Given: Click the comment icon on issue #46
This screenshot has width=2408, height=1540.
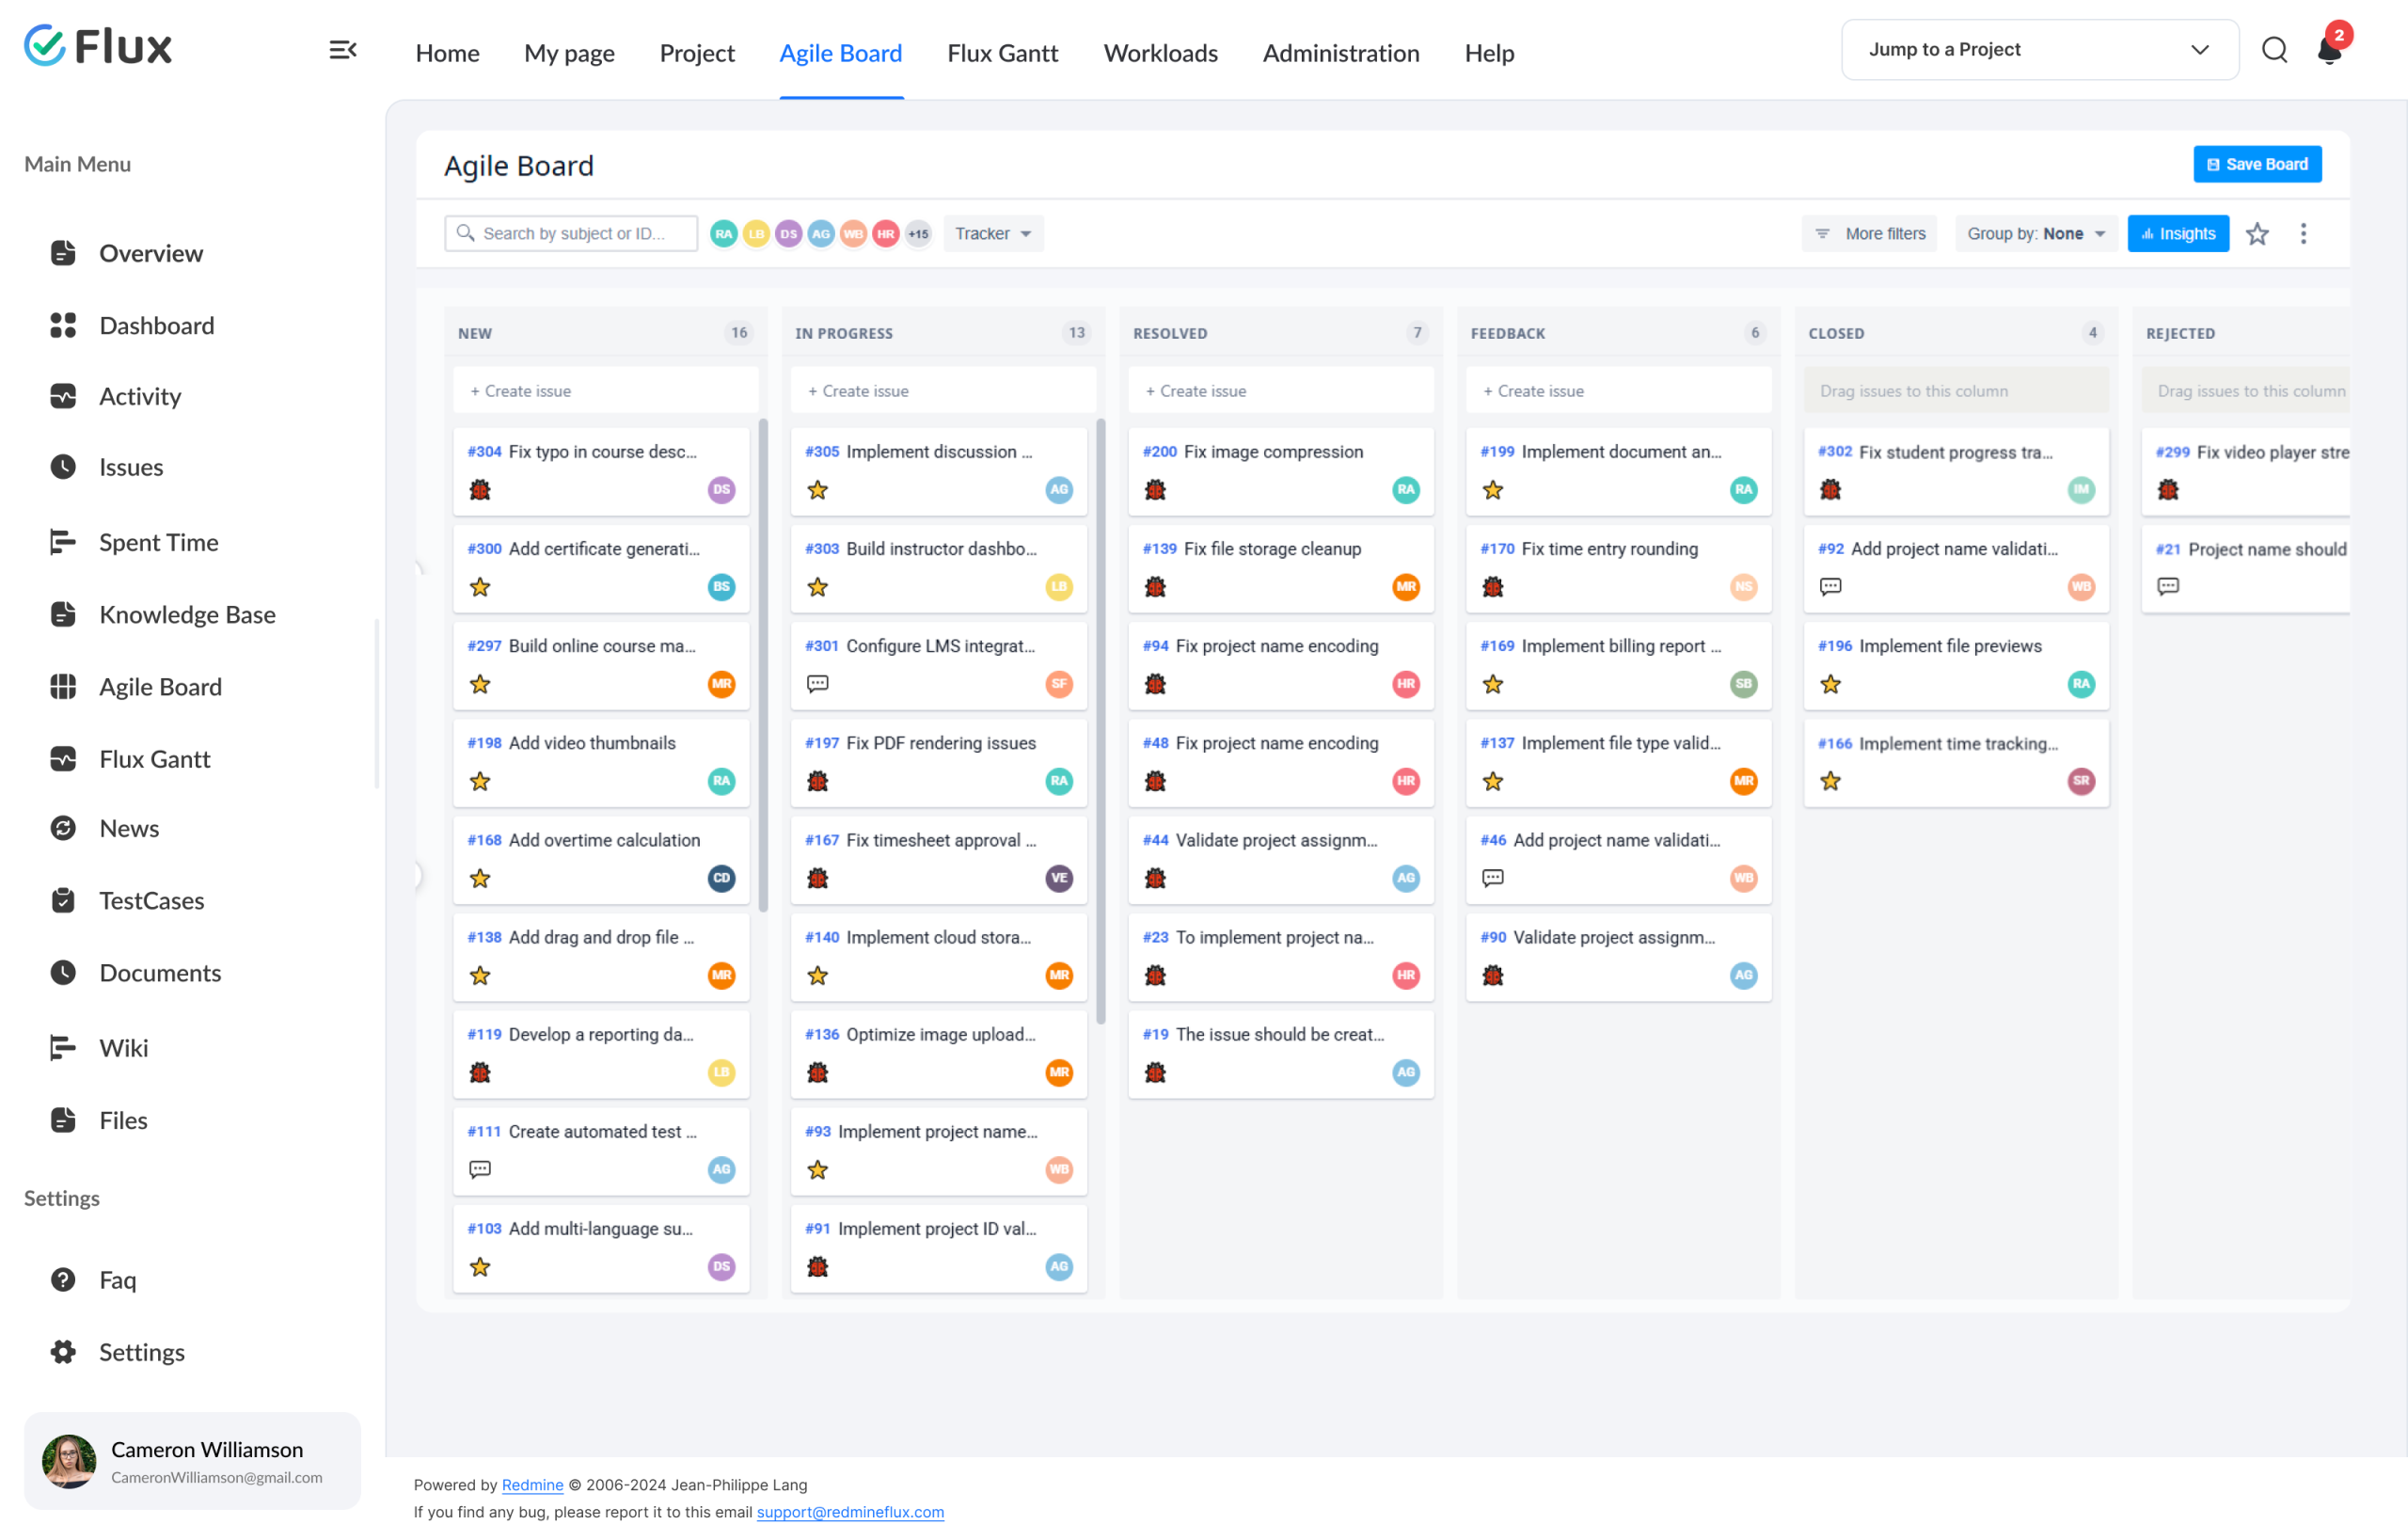Looking at the screenshot, I should point(1493,878).
